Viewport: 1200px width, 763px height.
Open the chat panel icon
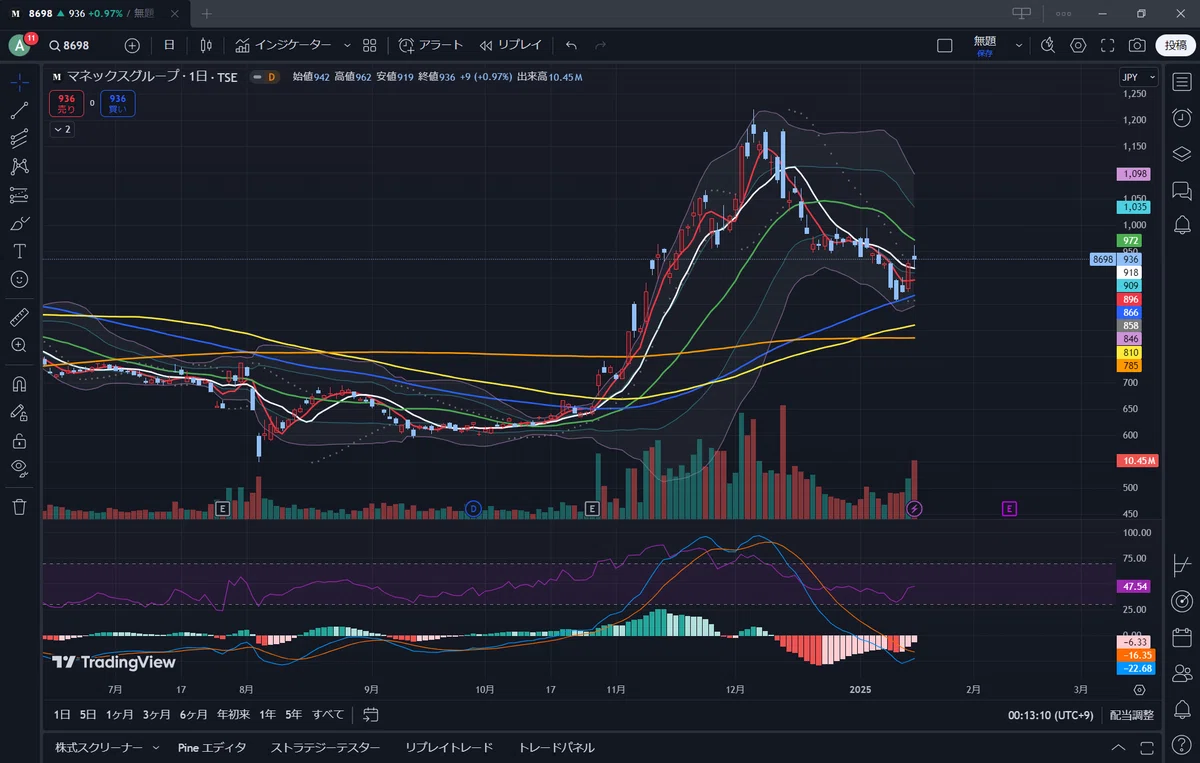pyautogui.click(x=1182, y=190)
